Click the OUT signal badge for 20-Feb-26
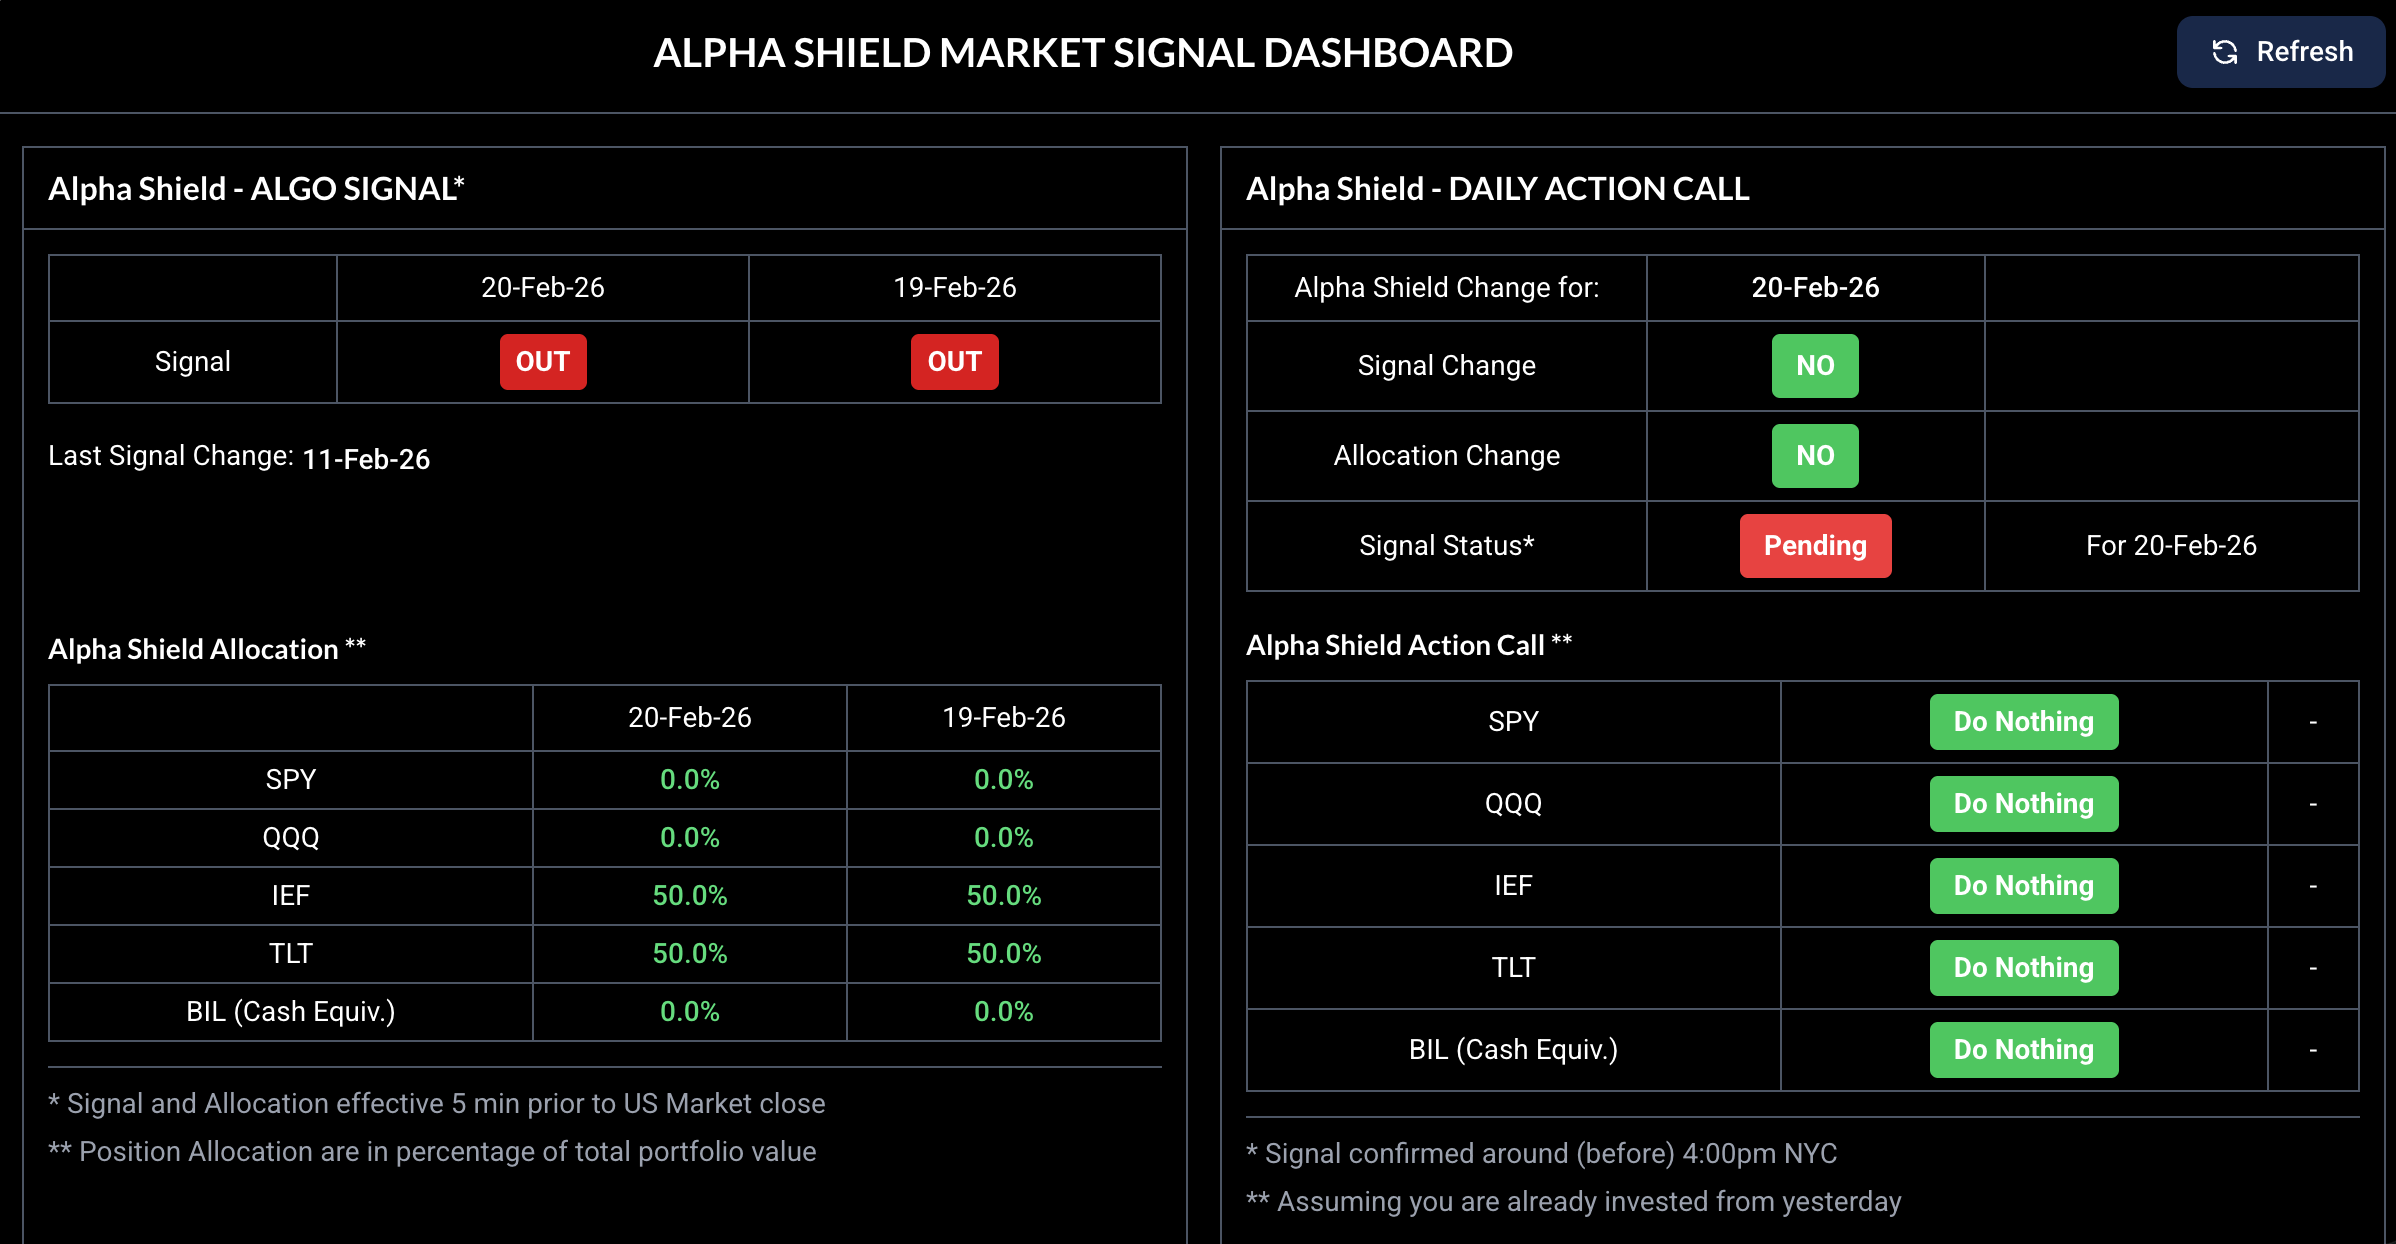The width and height of the screenshot is (2396, 1244). (542, 361)
